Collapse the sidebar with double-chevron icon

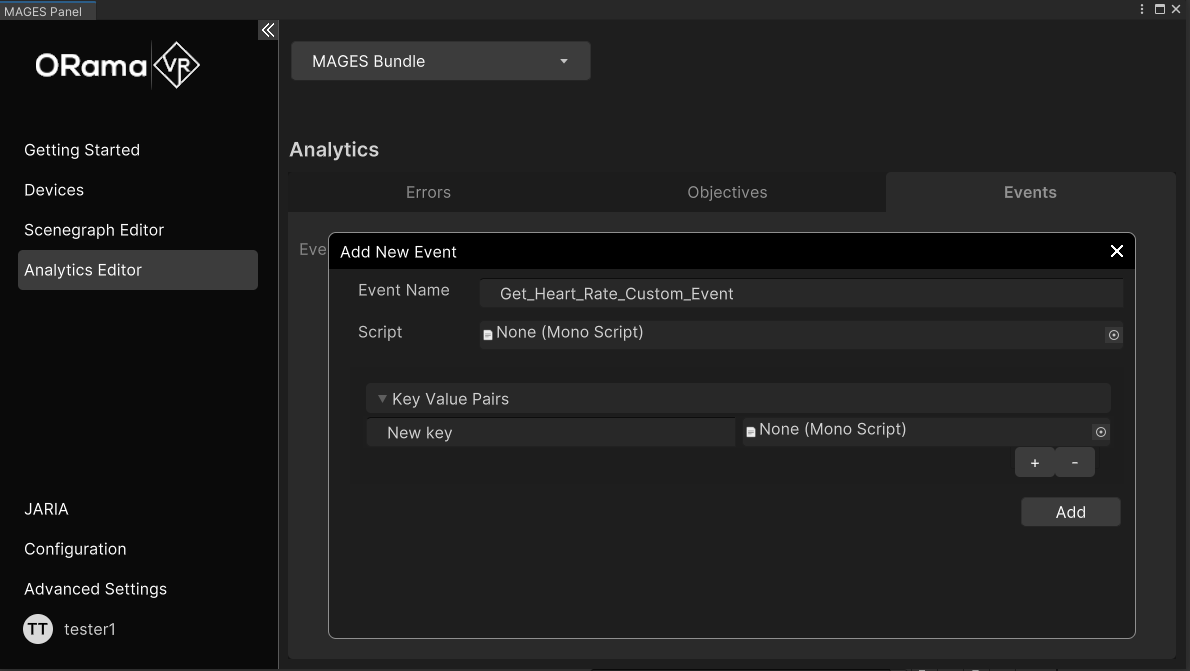tap(268, 30)
